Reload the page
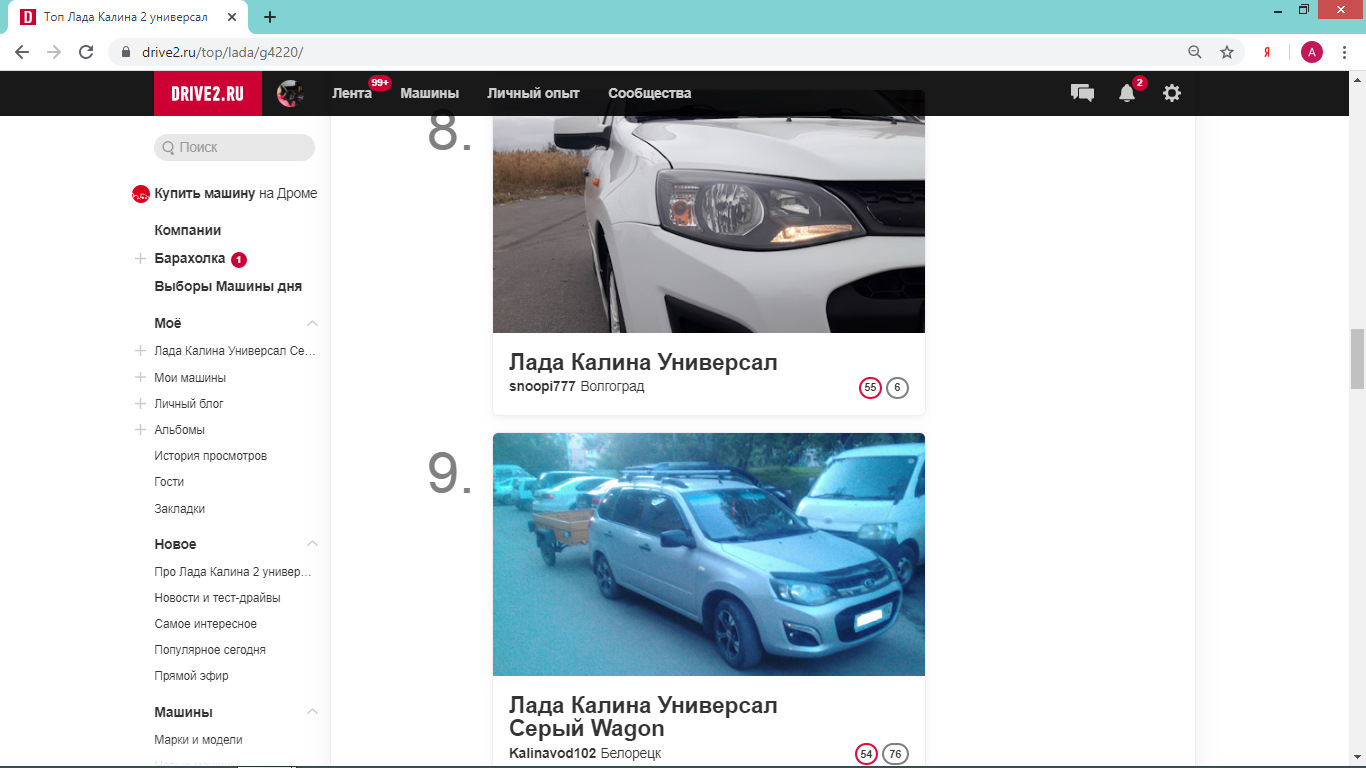 (86, 52)
